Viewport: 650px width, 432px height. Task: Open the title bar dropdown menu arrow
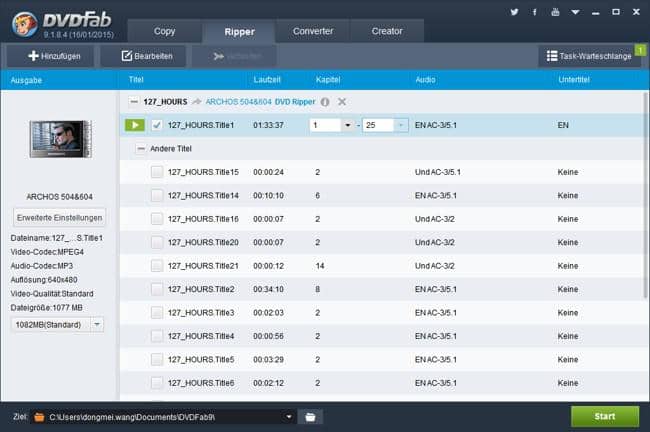click(575, 12)
